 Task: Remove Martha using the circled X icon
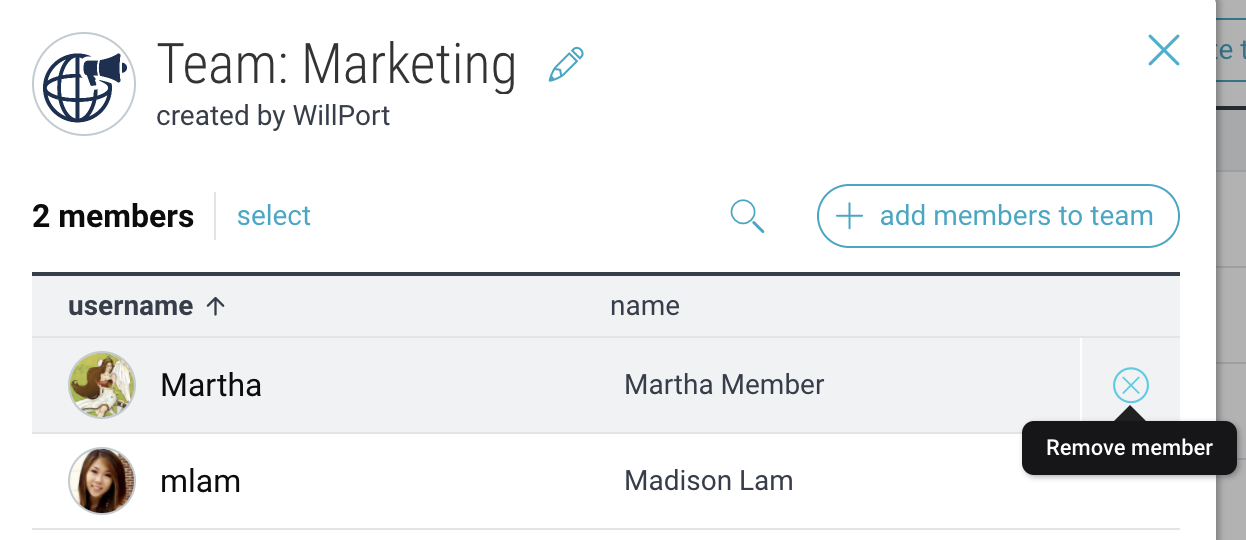click(x=1131, y=385)
